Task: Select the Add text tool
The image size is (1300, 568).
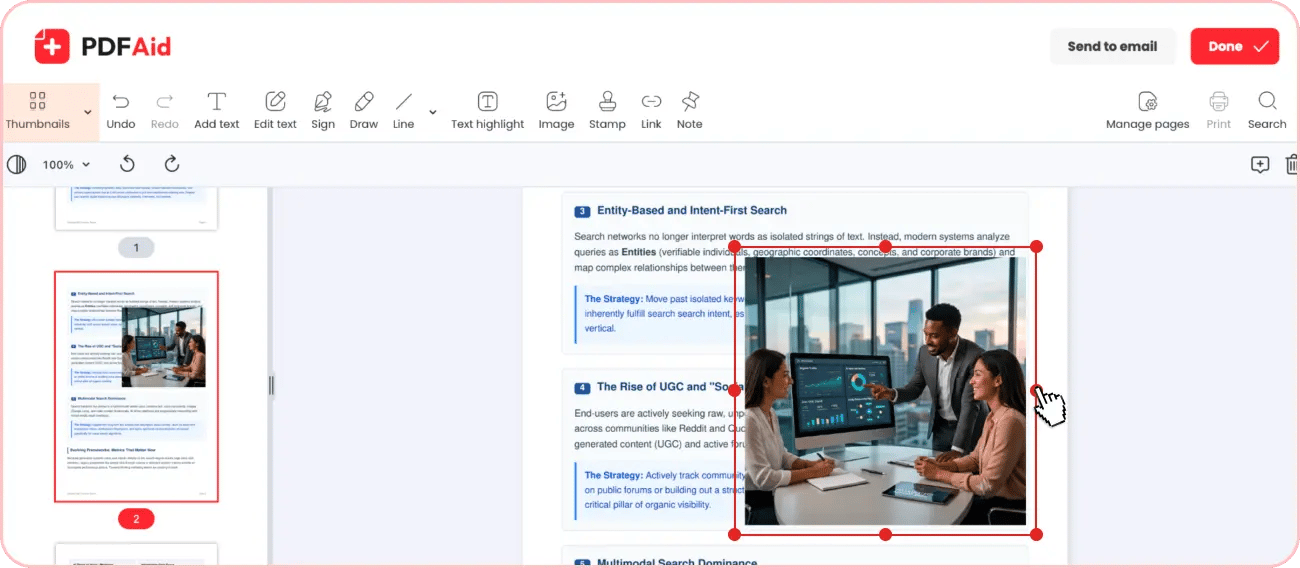Action: click(217, 111)
